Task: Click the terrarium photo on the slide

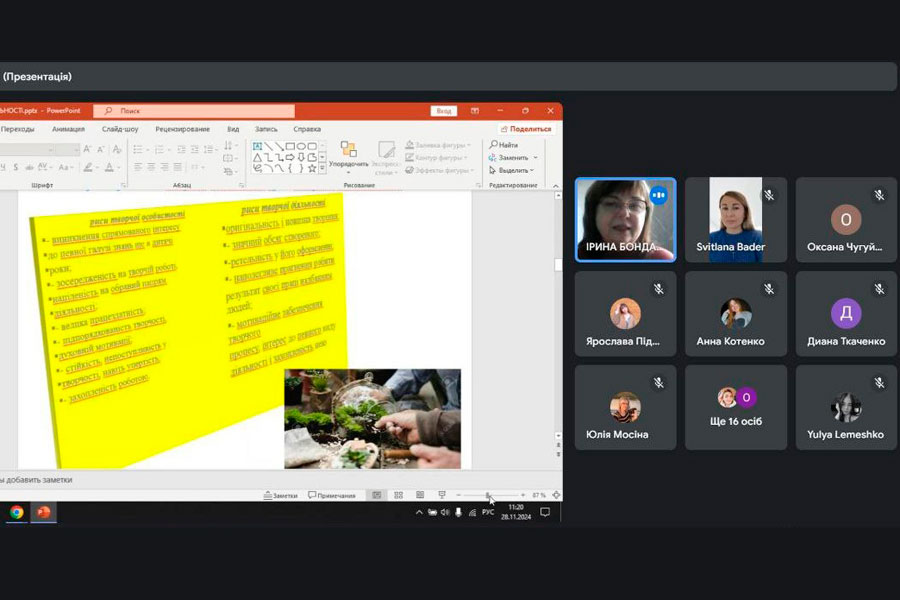Action: [373, 419]
